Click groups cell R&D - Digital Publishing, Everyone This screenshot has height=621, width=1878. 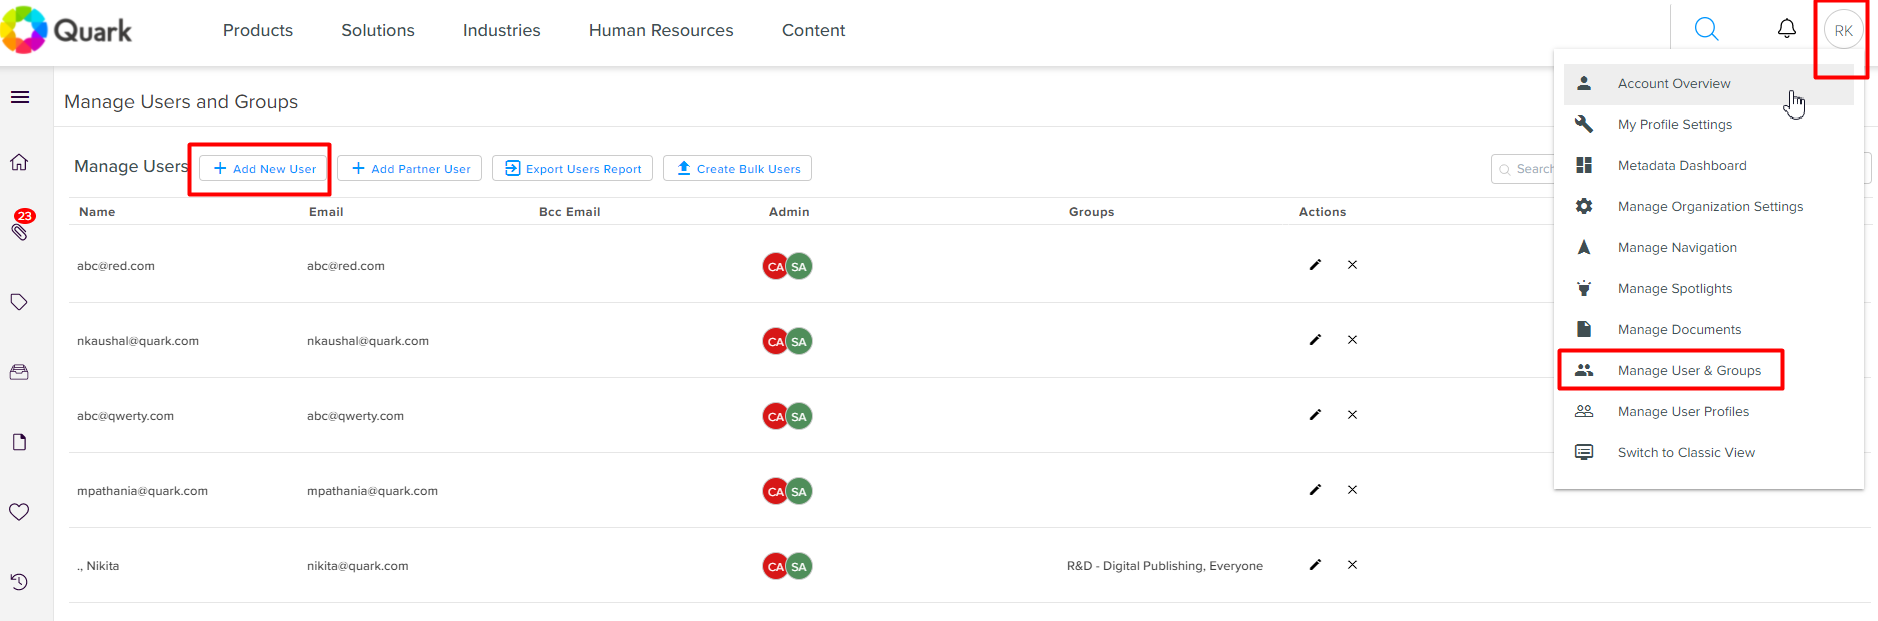pos(1165,566)
